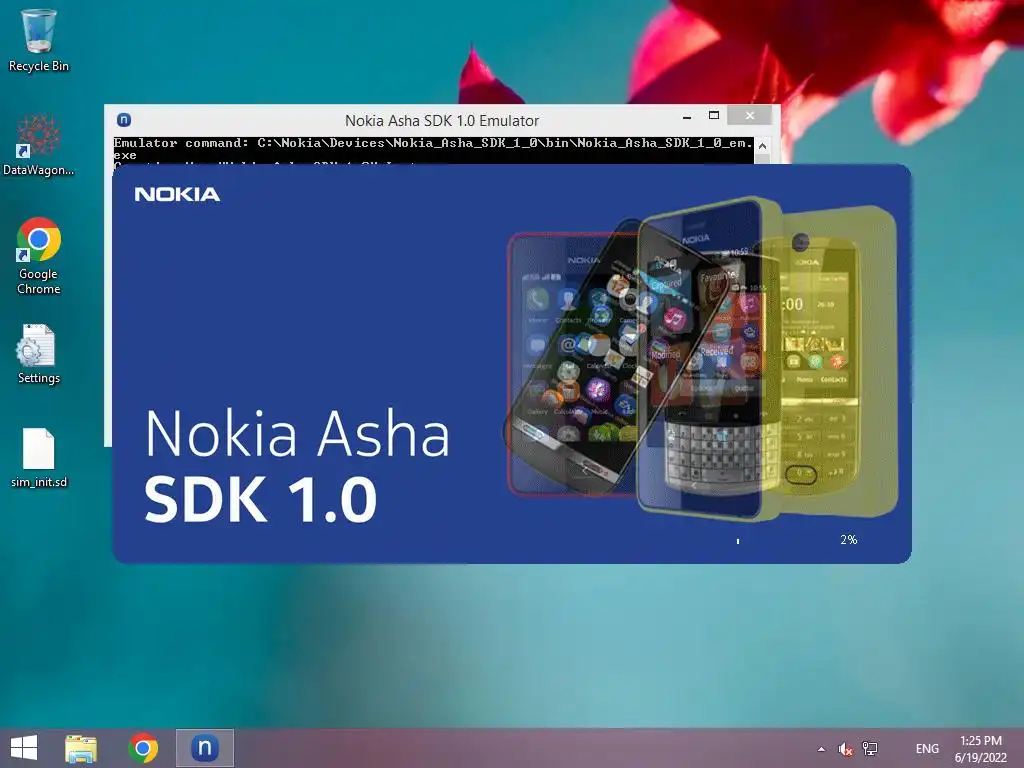
Task: Open File Explorer from the taskbar
Action: click(x=81, y=748)
